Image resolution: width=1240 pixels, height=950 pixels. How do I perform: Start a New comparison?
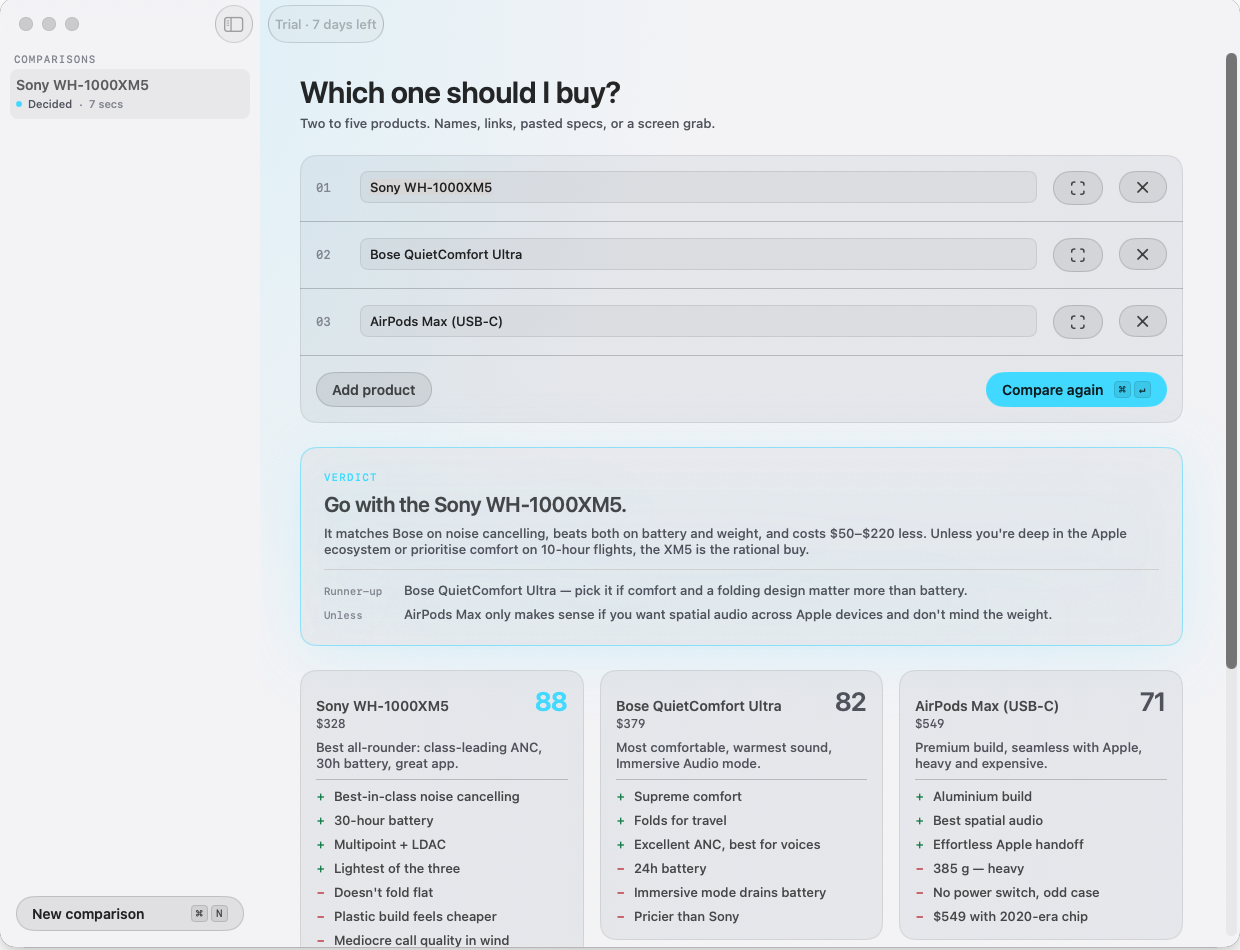click(x=130, y=914)
